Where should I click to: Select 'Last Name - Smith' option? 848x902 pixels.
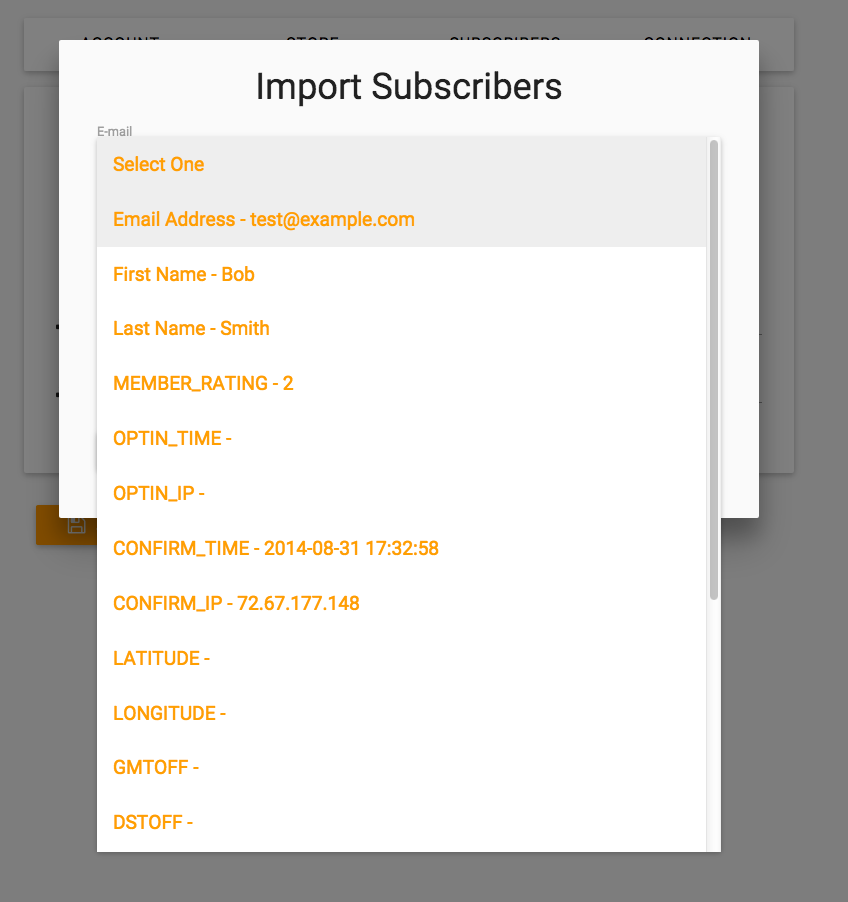click(191, 329)
